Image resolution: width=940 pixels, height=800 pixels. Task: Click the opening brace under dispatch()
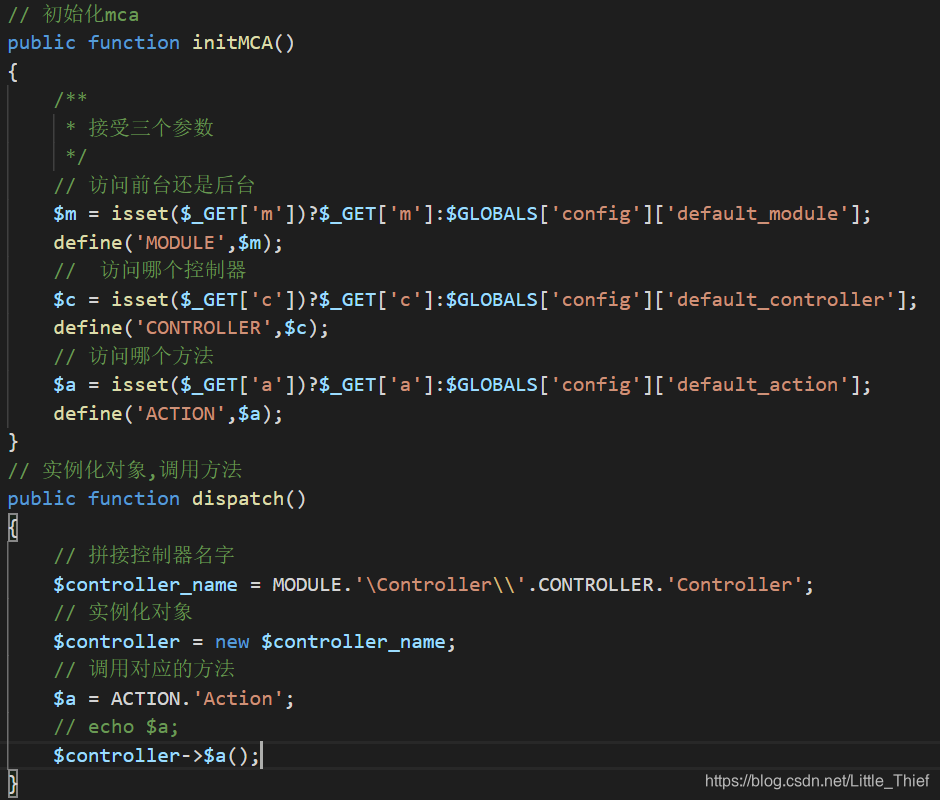click(x=13, y=527)
